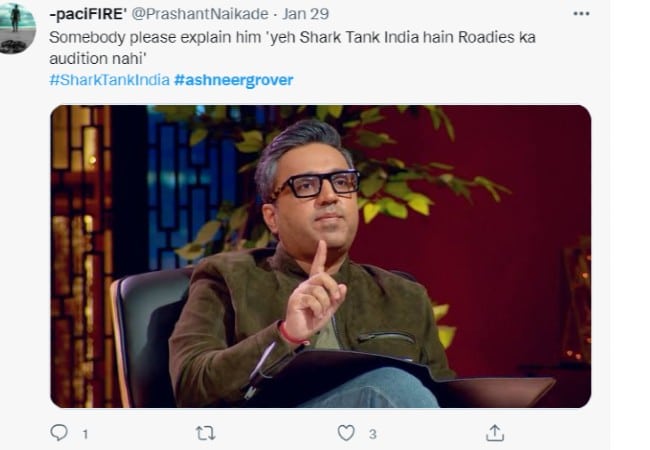Retweet using the arrows icon

205,433
